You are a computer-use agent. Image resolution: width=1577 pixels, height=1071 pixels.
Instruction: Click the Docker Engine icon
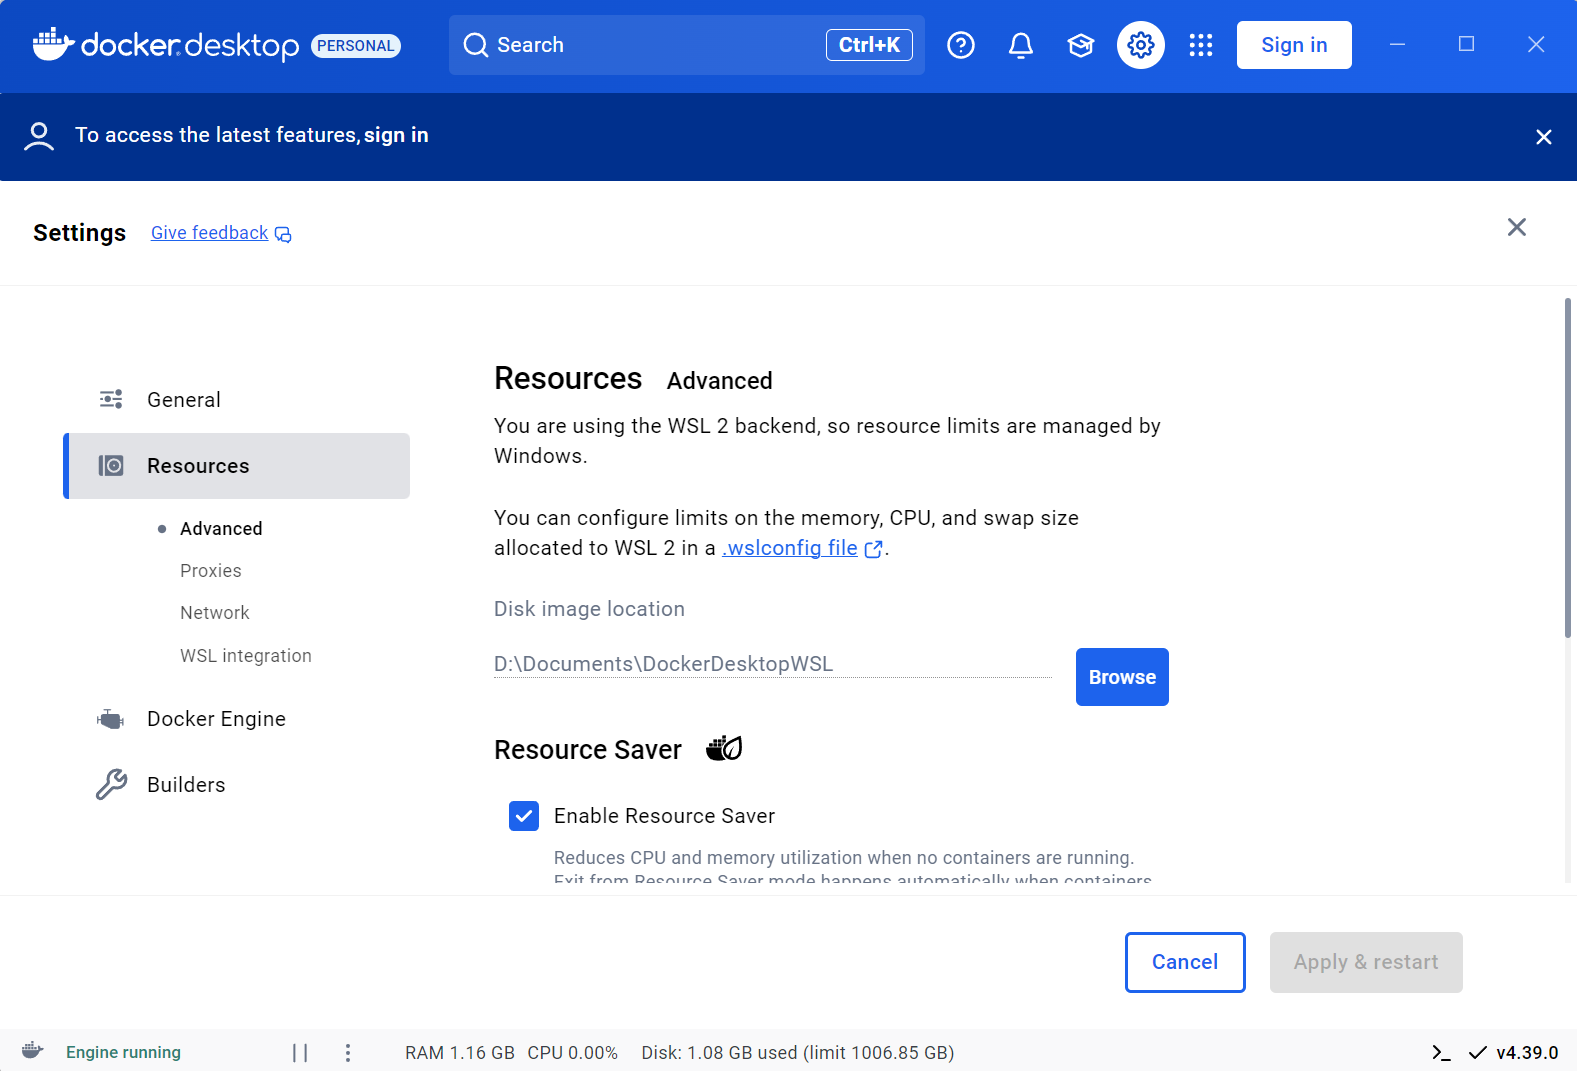pyautogui.click(x=111, y=719)
